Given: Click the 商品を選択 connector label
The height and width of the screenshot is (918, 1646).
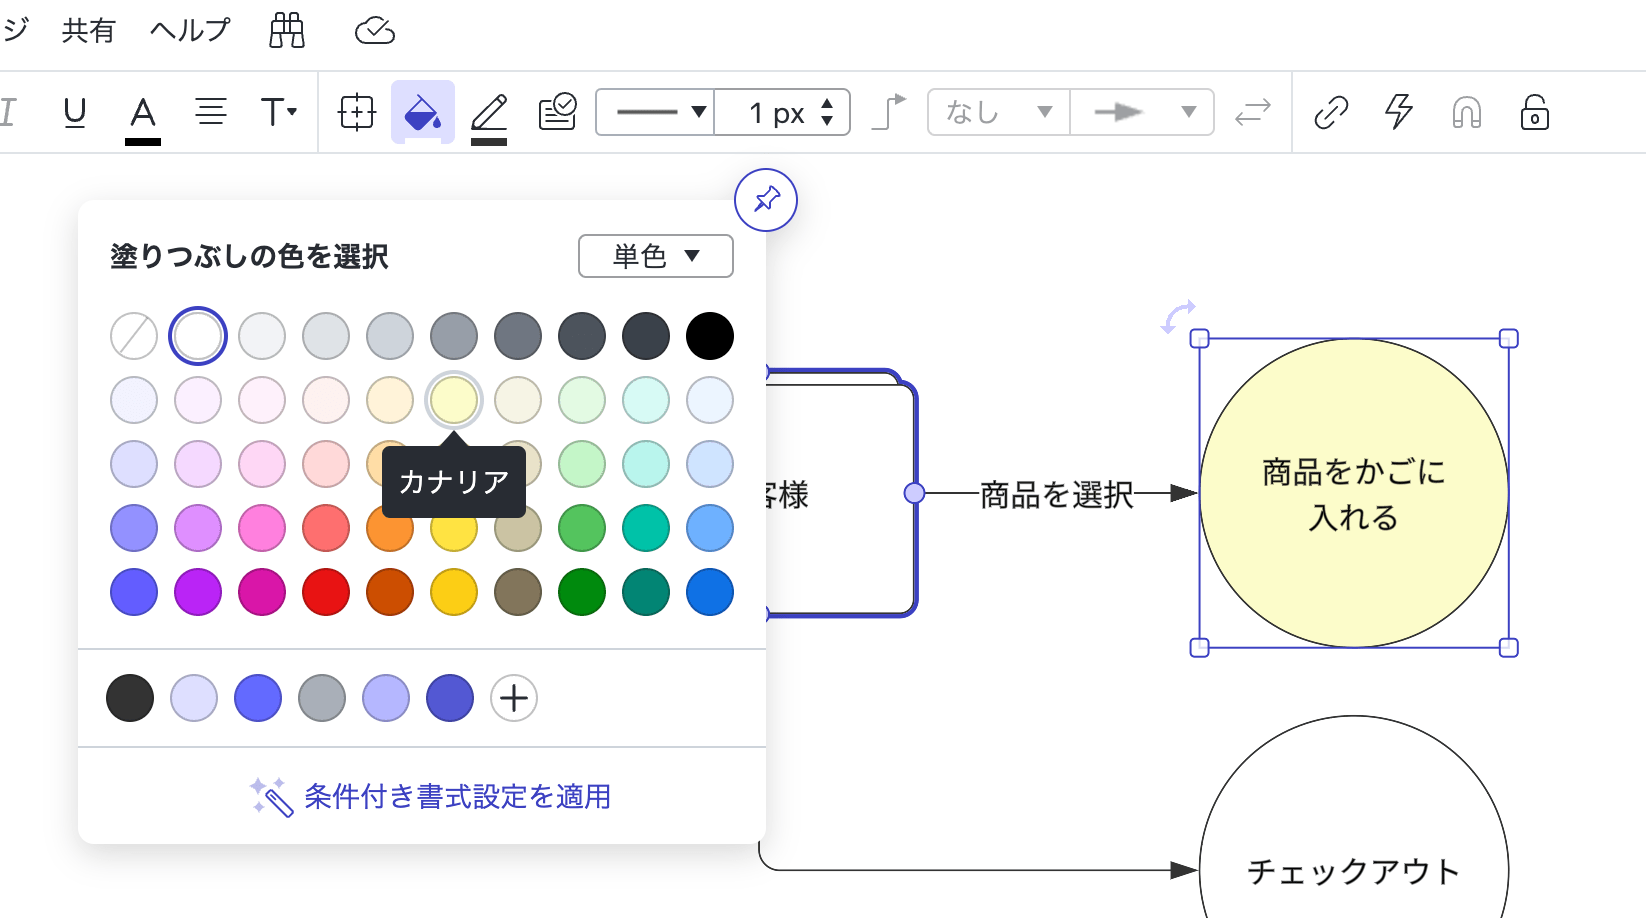Looking at the screenshot, I should [1056, 494].
